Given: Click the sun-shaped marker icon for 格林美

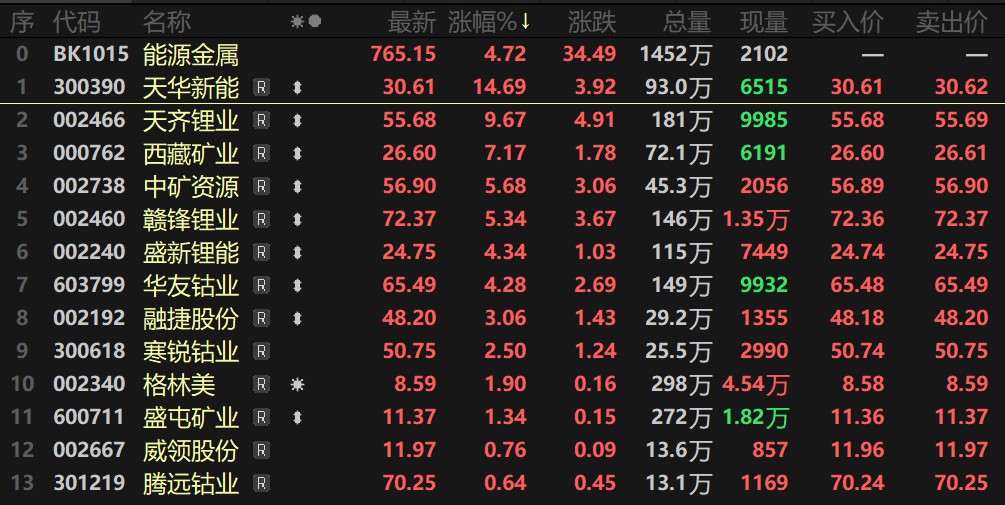Looking at the screenshot, I should (x=297, y=384).
